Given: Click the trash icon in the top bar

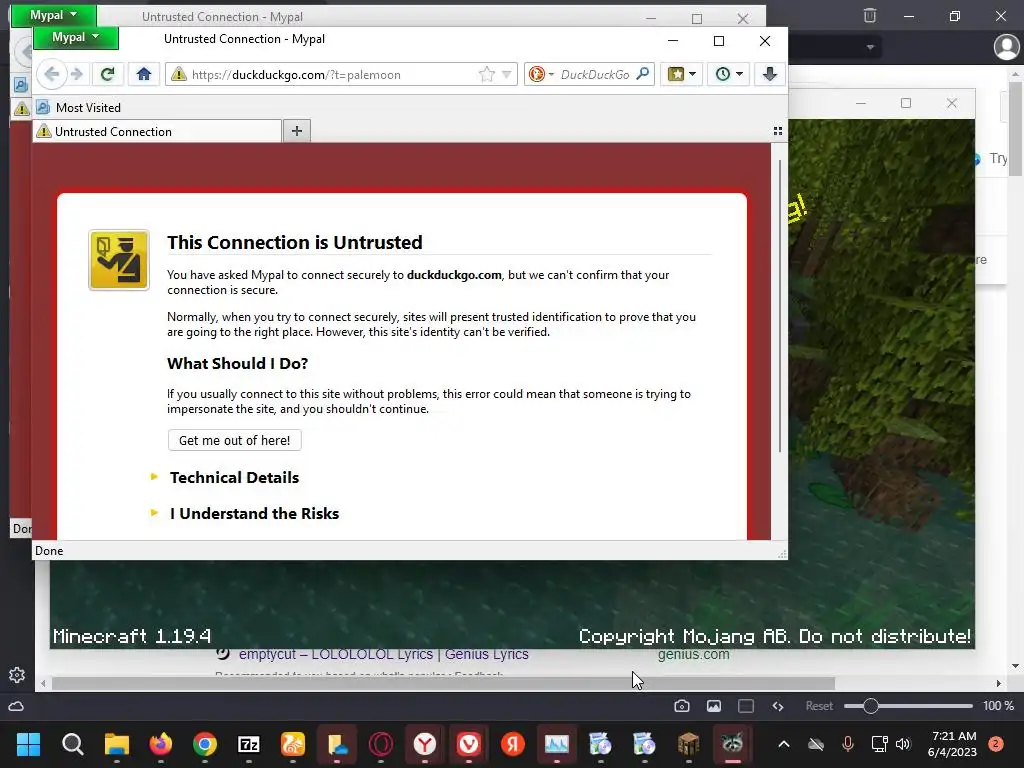Looking at the screenshot, I should coord(869,16).
